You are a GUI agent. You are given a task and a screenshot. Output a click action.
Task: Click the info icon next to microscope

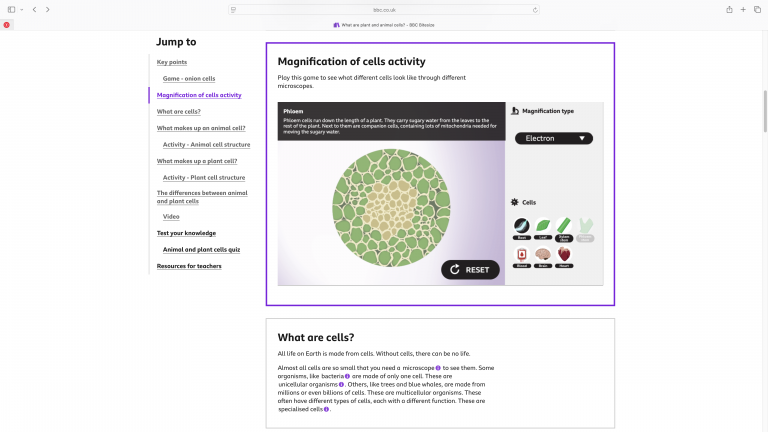point(438,368)
